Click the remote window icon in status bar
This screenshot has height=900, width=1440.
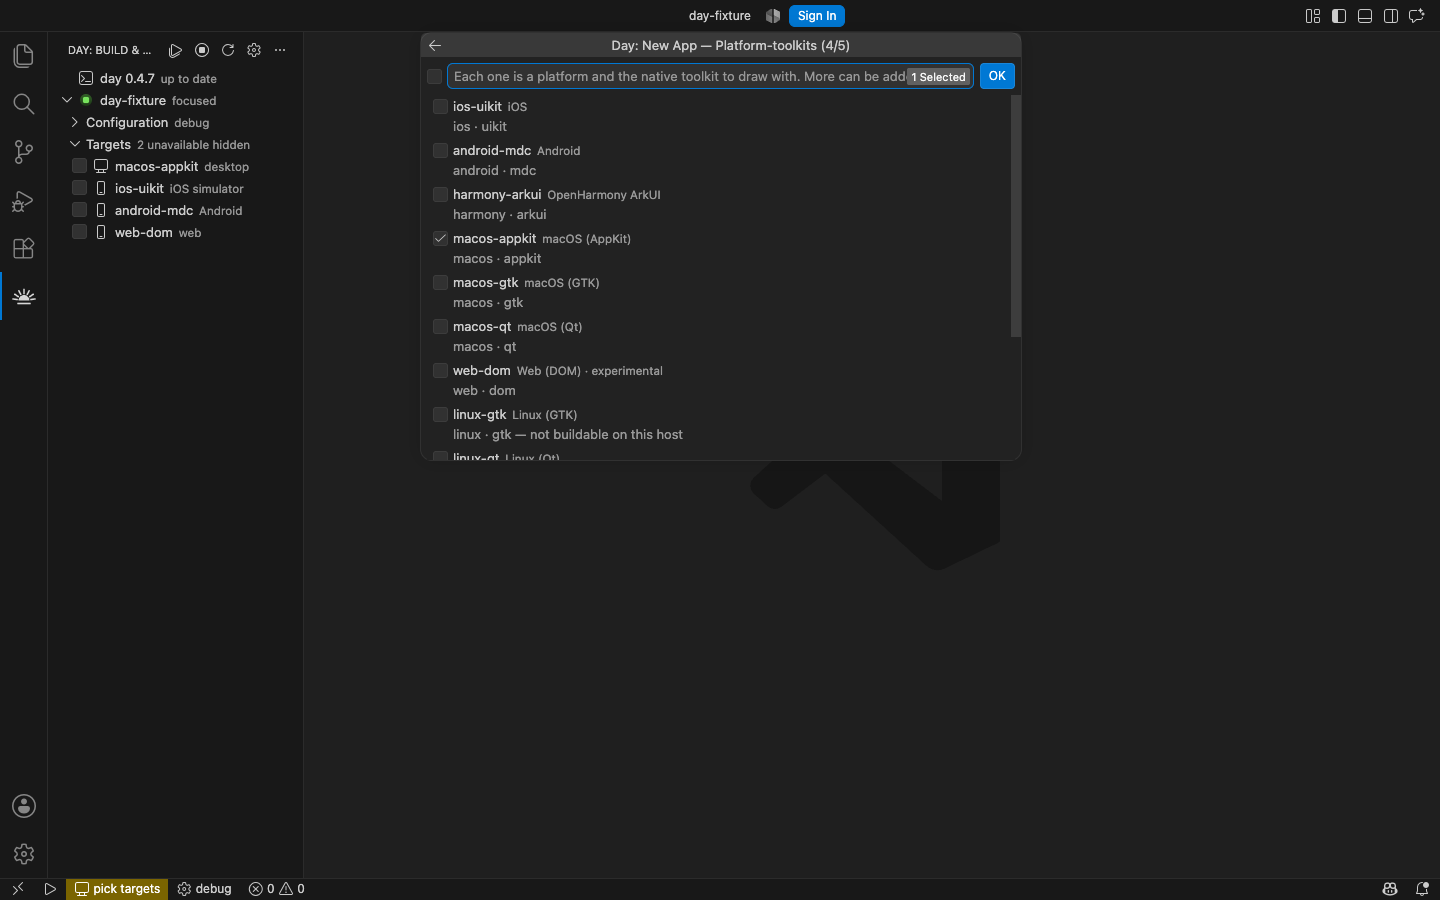coord(17,889)
